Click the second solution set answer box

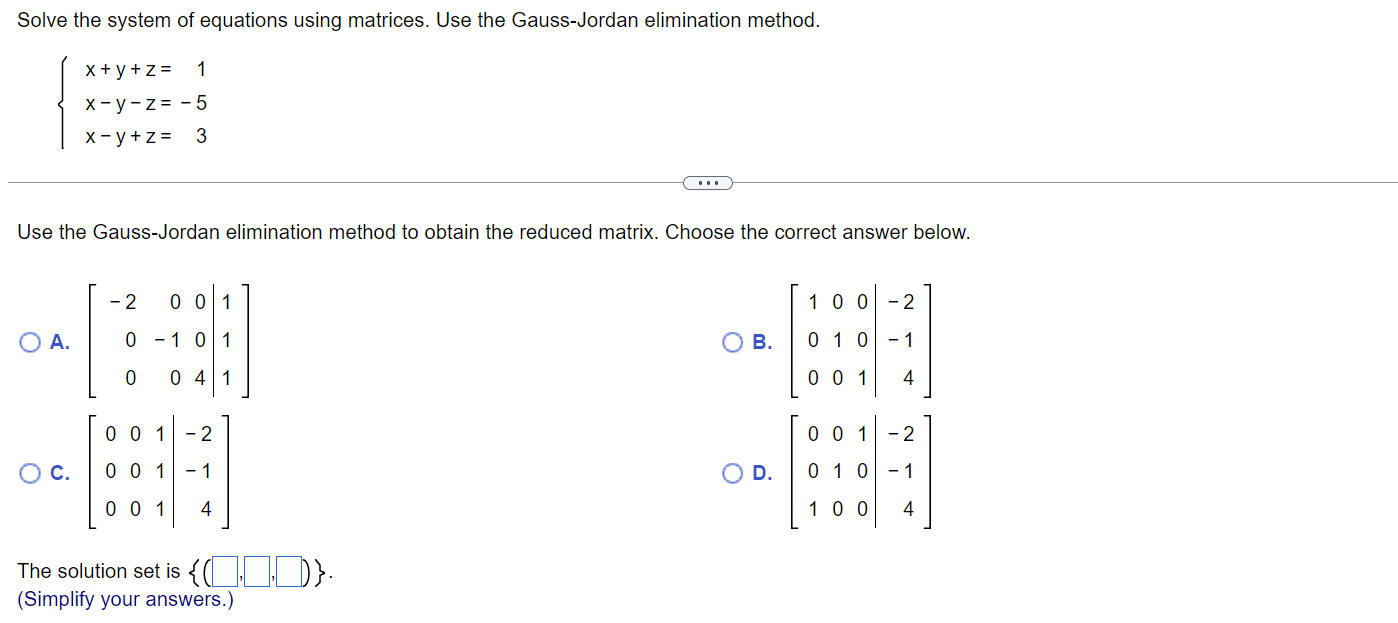(x=257, y=571)
